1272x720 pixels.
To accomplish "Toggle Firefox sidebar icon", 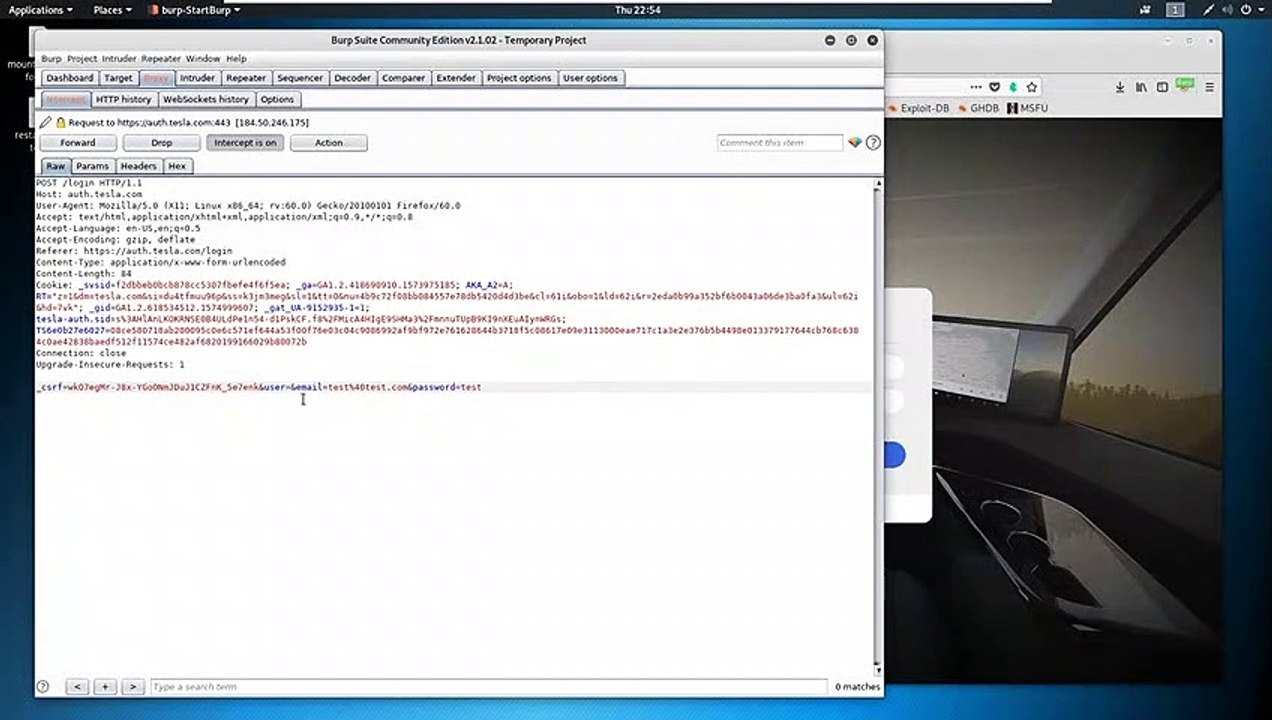I will (x=1162, y=87).
